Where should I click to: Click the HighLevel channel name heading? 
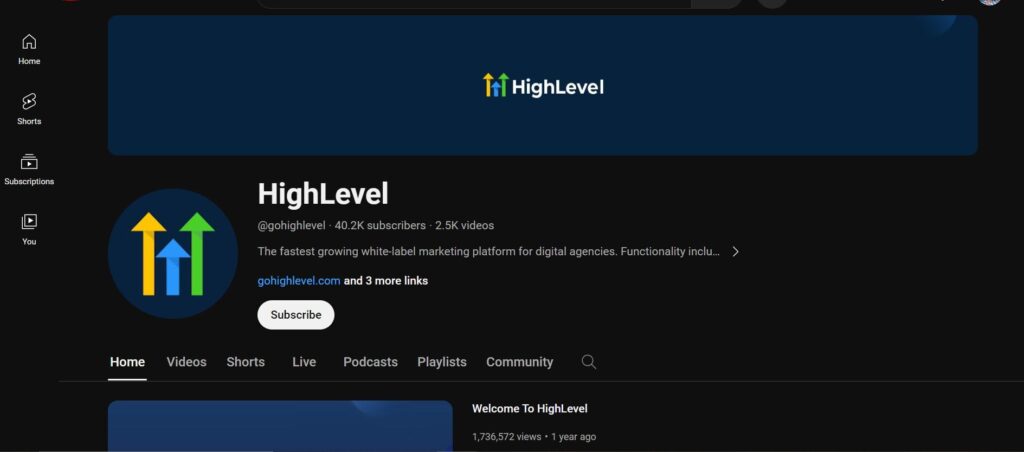click(x=323, y=194)
